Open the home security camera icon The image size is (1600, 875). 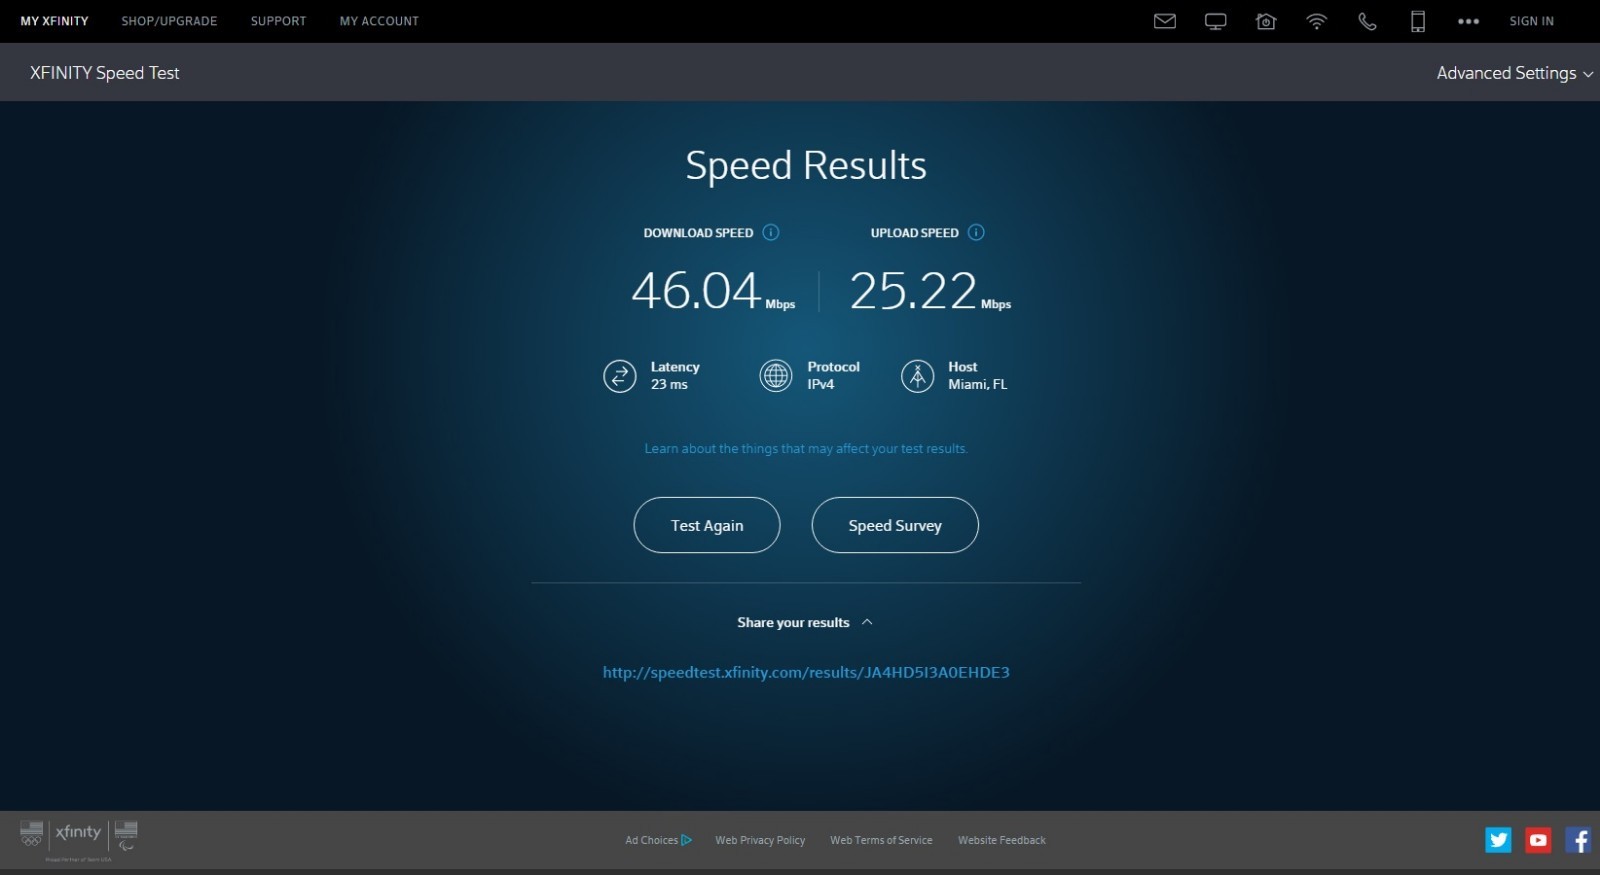point(1266,21)
